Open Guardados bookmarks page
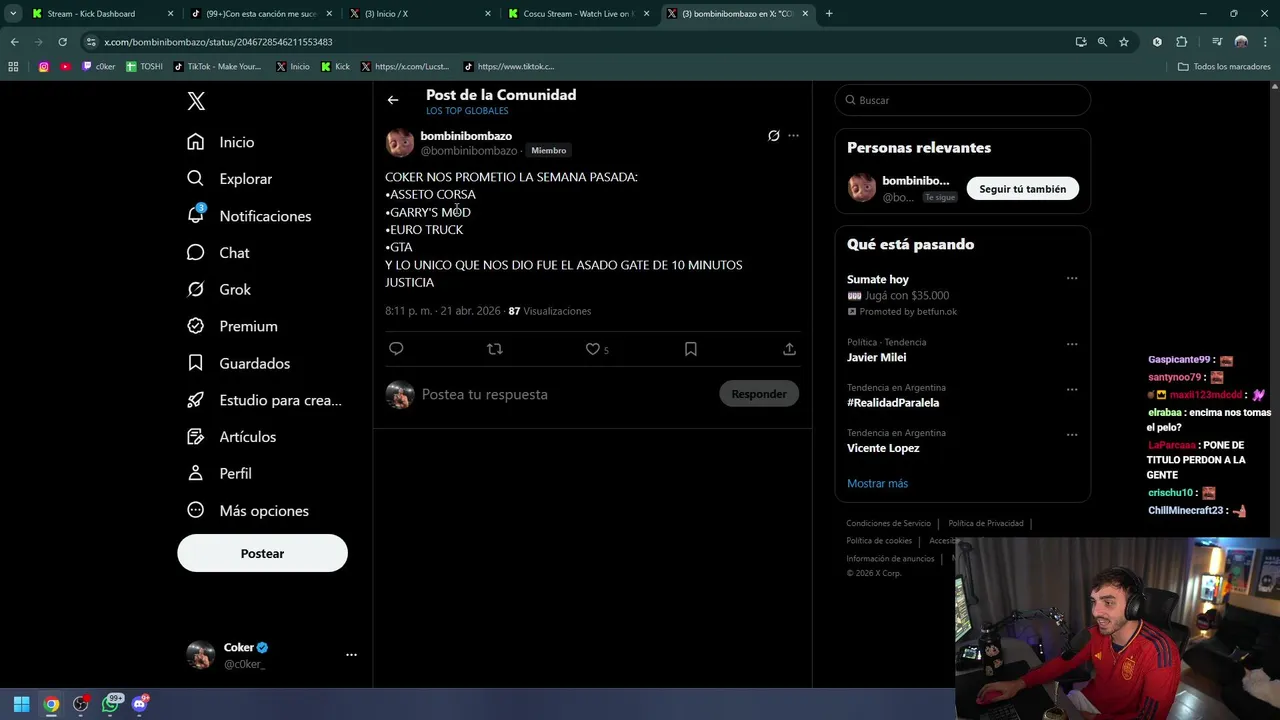This screenshot has height=720, width=1280. [x=238, y=363]
